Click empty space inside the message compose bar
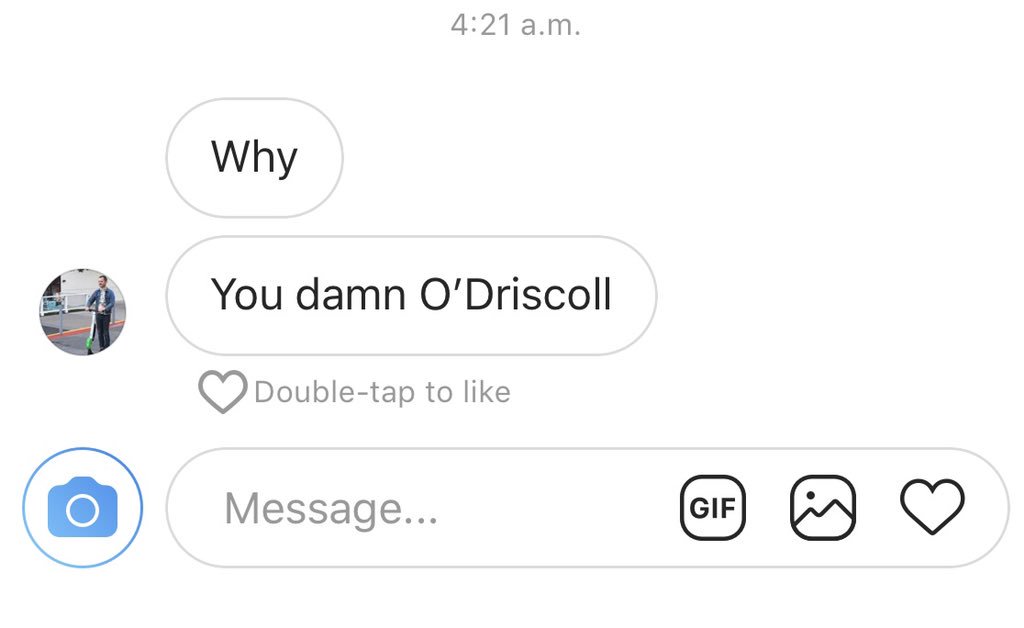This screenshot has height=628, width=1024. coord(555,507)
